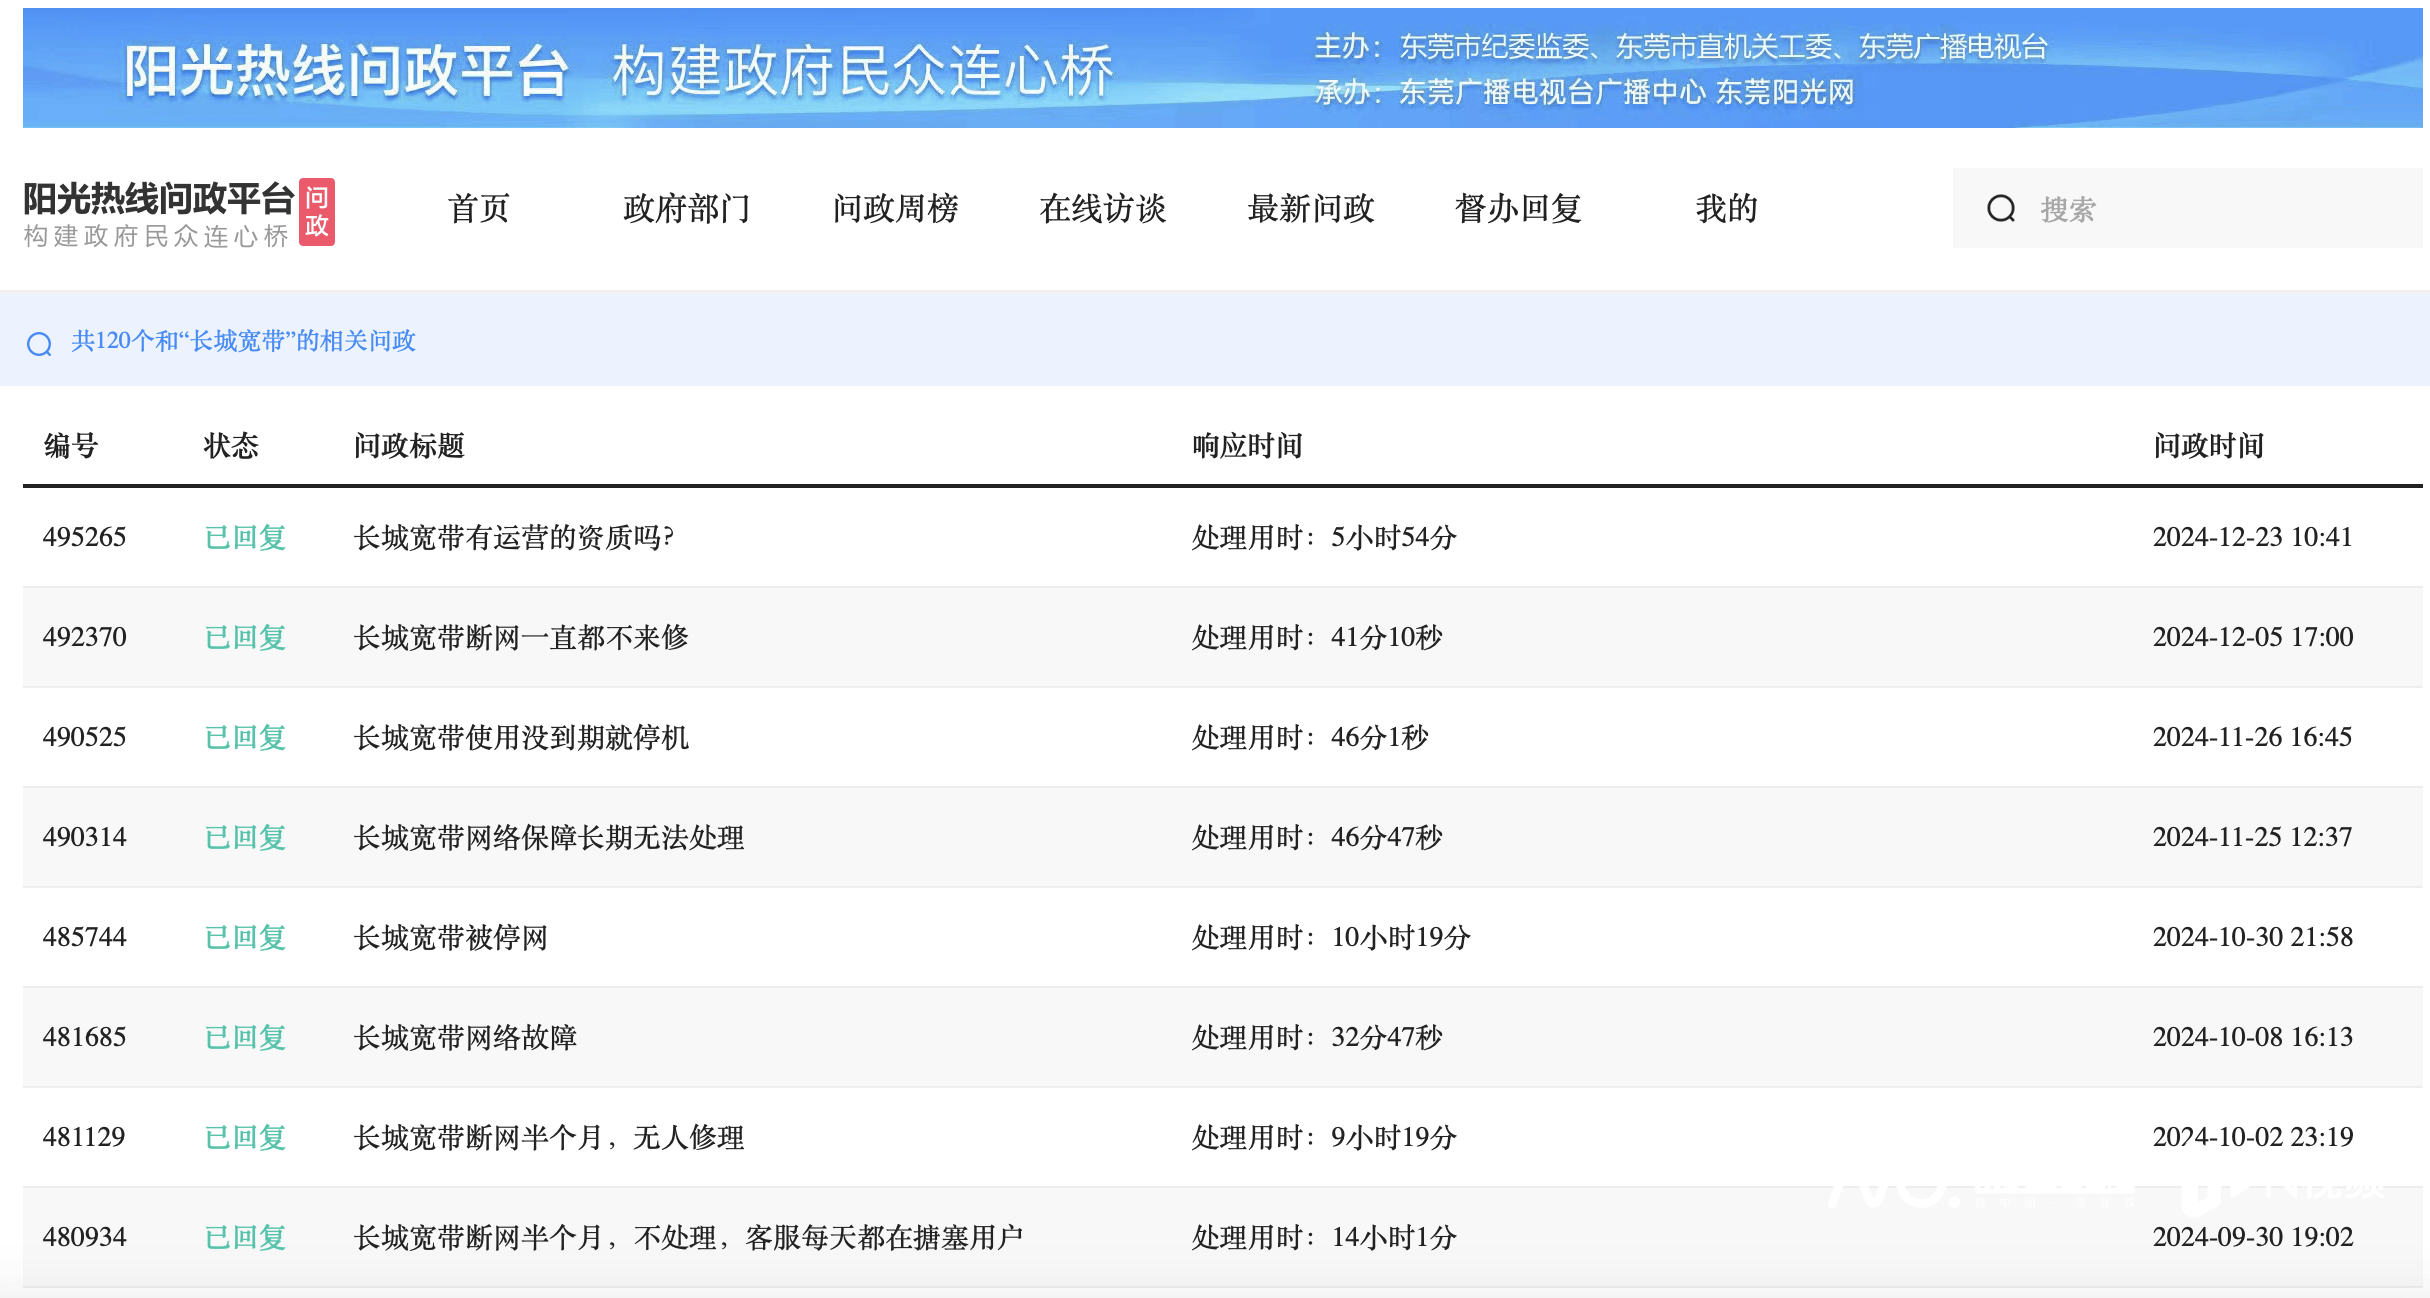Click the magnifier icon in the search bar
This screenshot has width=2430, height=1298.
(2001, 208)
